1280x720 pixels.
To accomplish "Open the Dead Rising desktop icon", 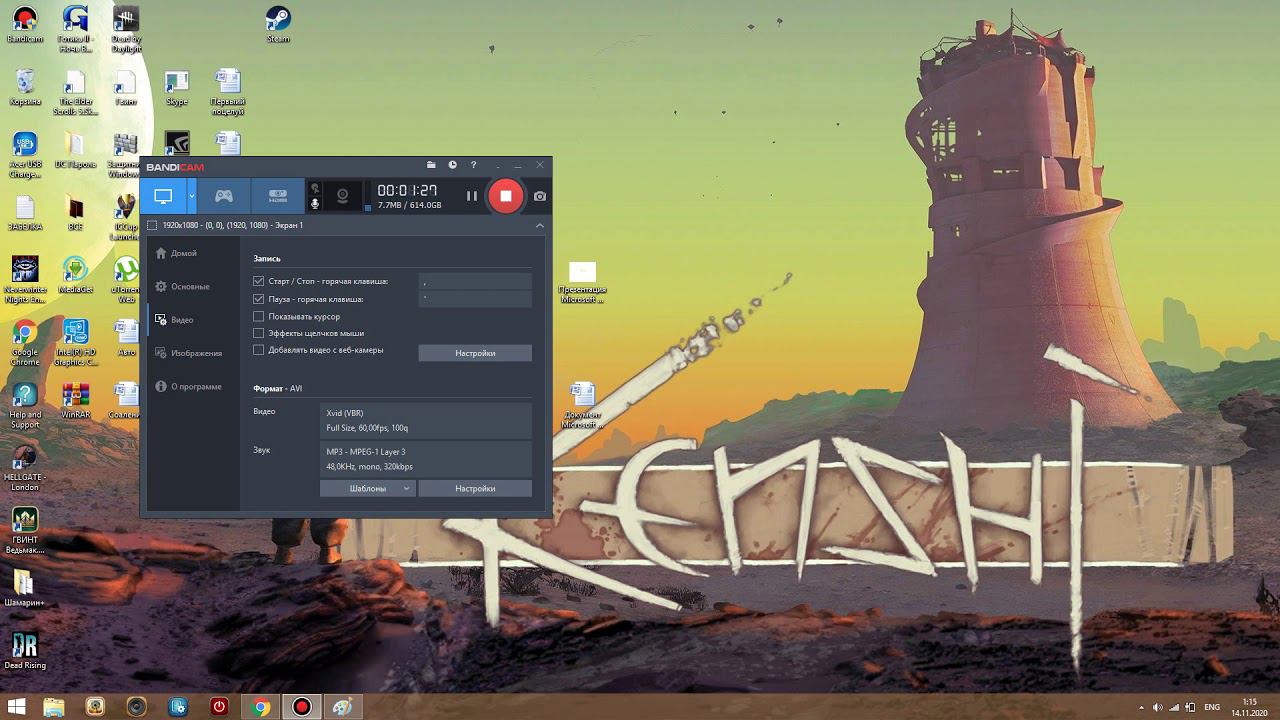I will (25, 650).
